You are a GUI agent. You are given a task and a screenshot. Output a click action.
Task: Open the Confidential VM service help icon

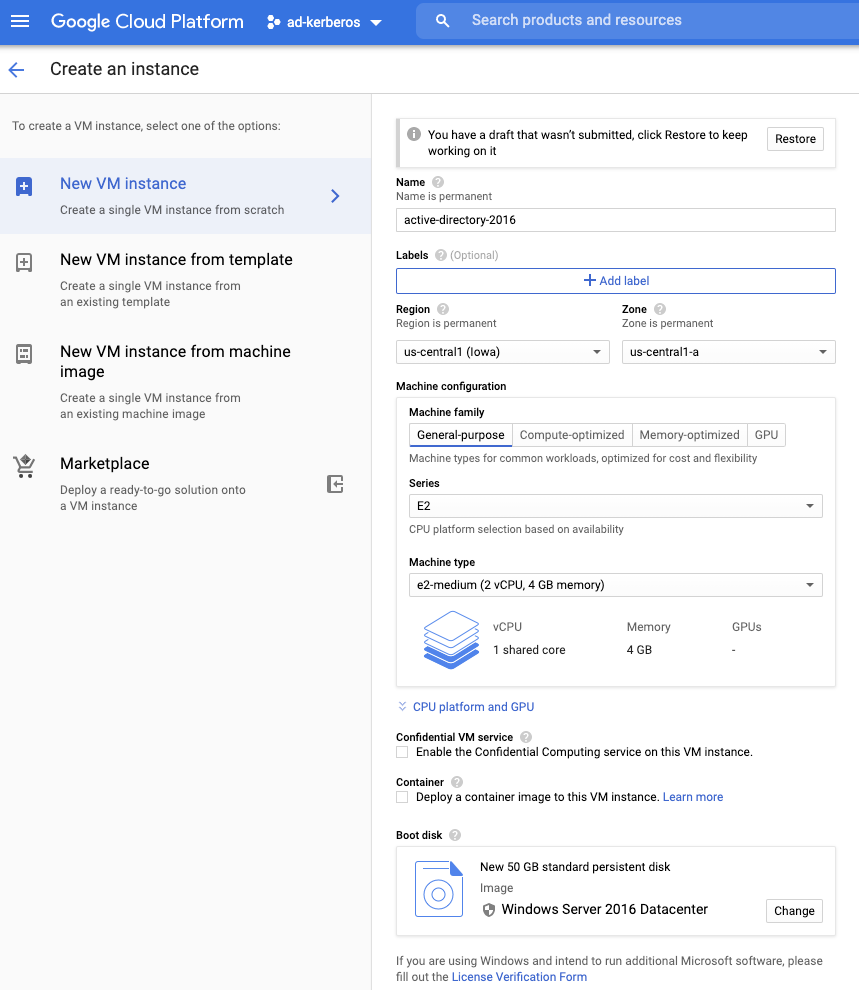point(526,737)
